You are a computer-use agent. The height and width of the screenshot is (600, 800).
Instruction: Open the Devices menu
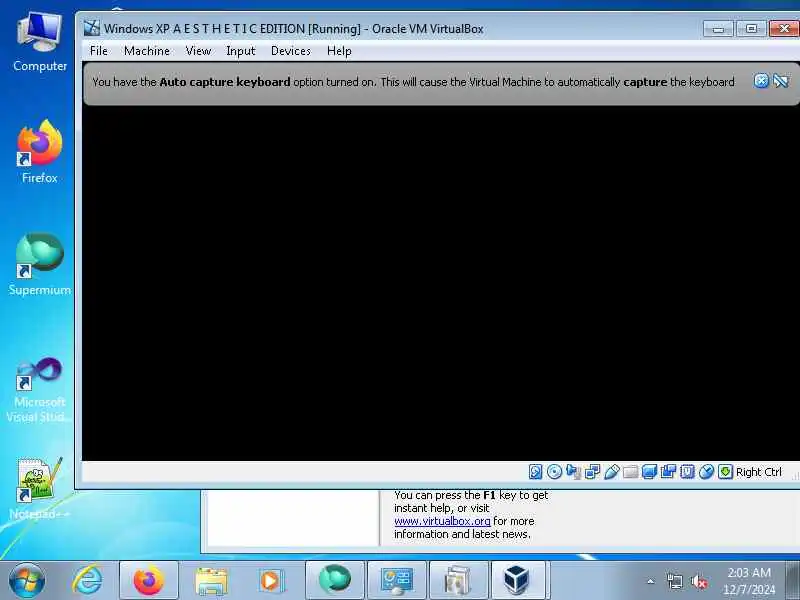pos(291,51)
